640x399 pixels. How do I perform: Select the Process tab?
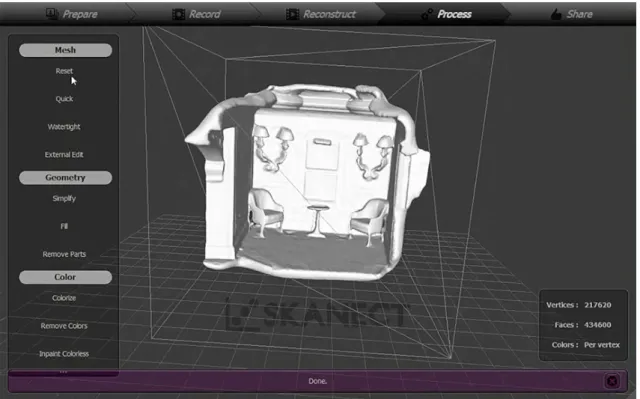(x=446, y=14)
